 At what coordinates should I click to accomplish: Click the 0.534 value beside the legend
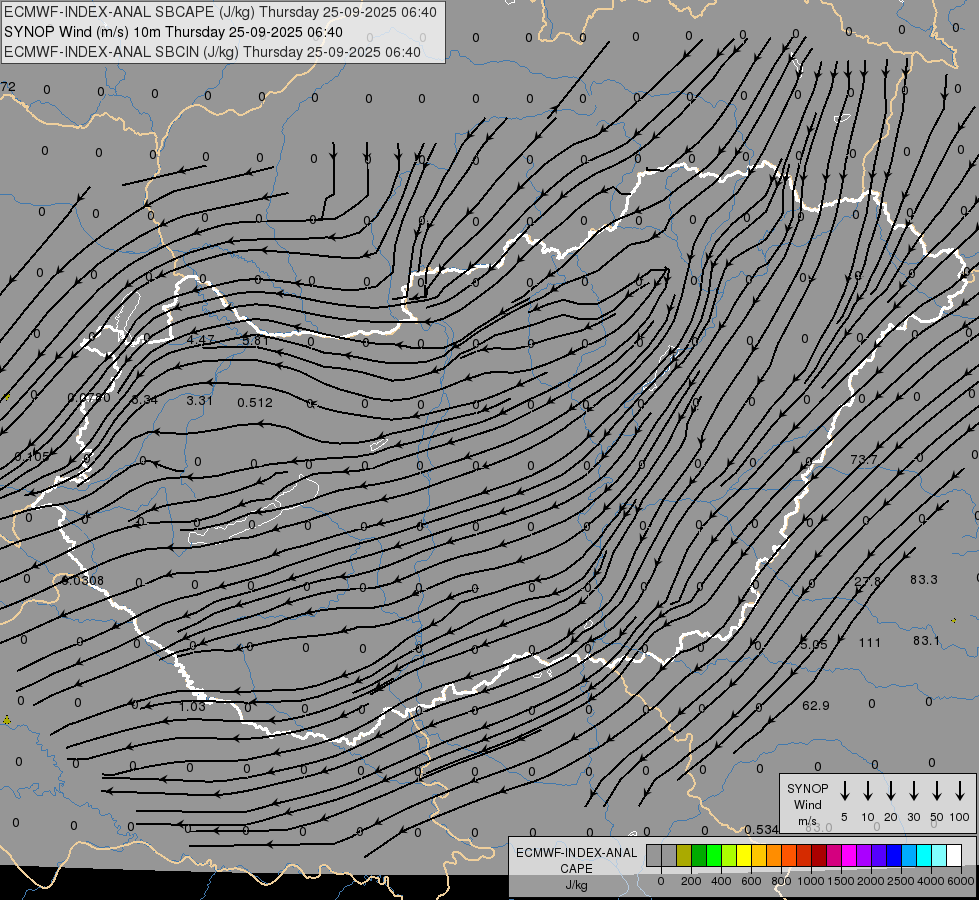click(x=762, y=829)
